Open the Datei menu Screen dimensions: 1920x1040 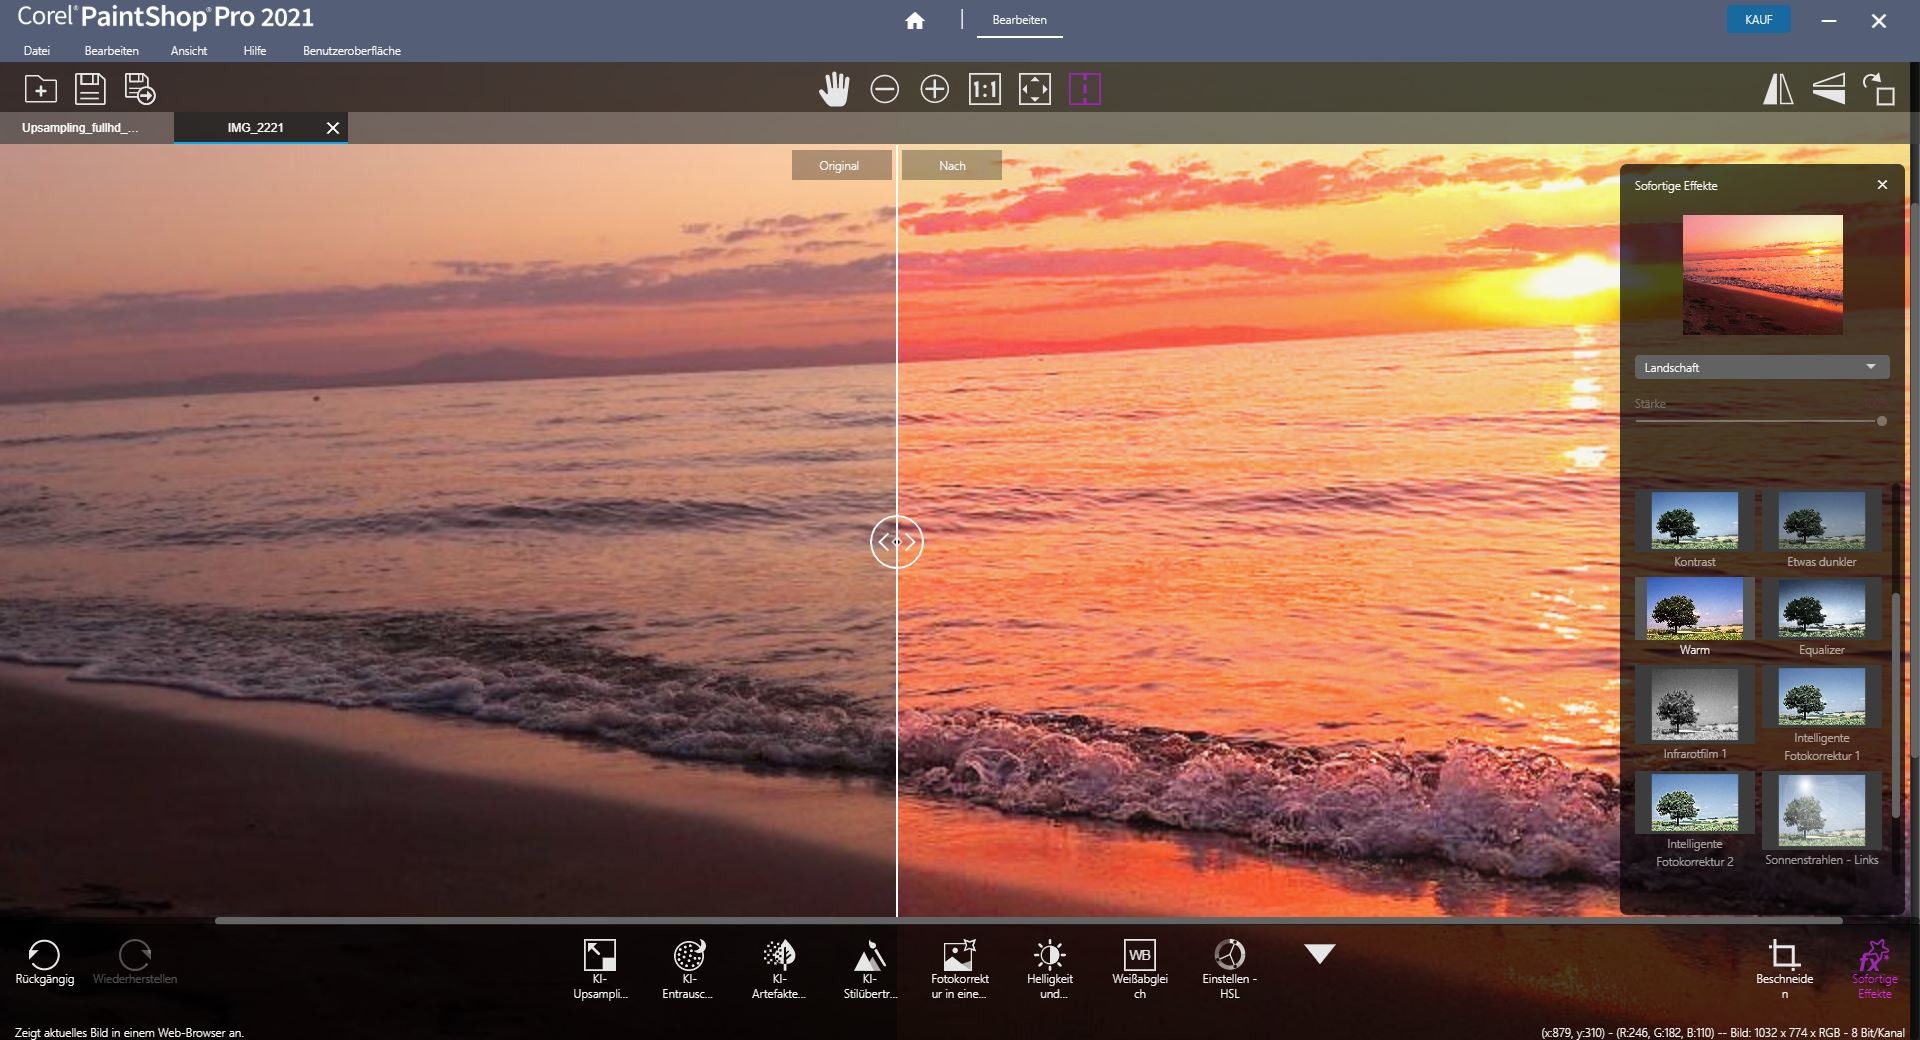pos(37,51)
